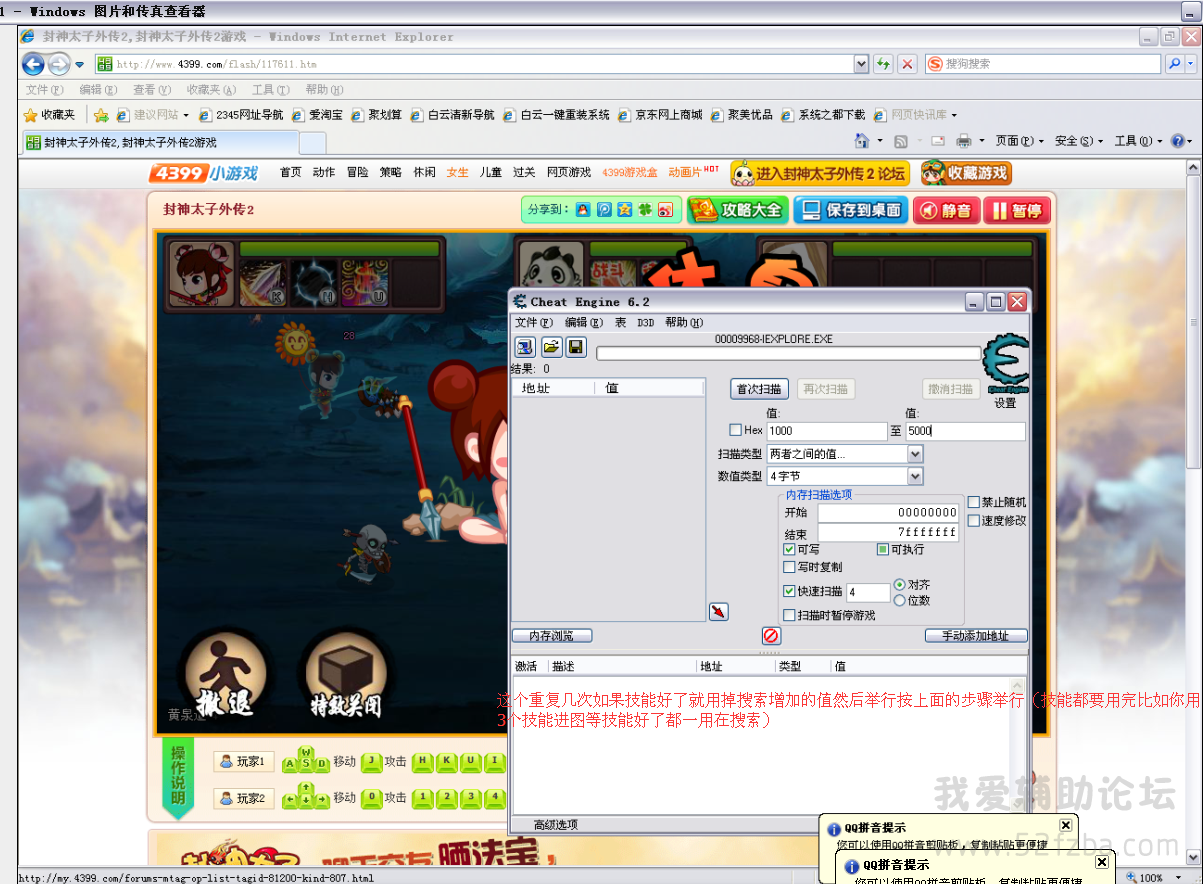Open the blue IE help question-mark icon
This screenshot has height=884, width=1203.
click(1177, 141)
